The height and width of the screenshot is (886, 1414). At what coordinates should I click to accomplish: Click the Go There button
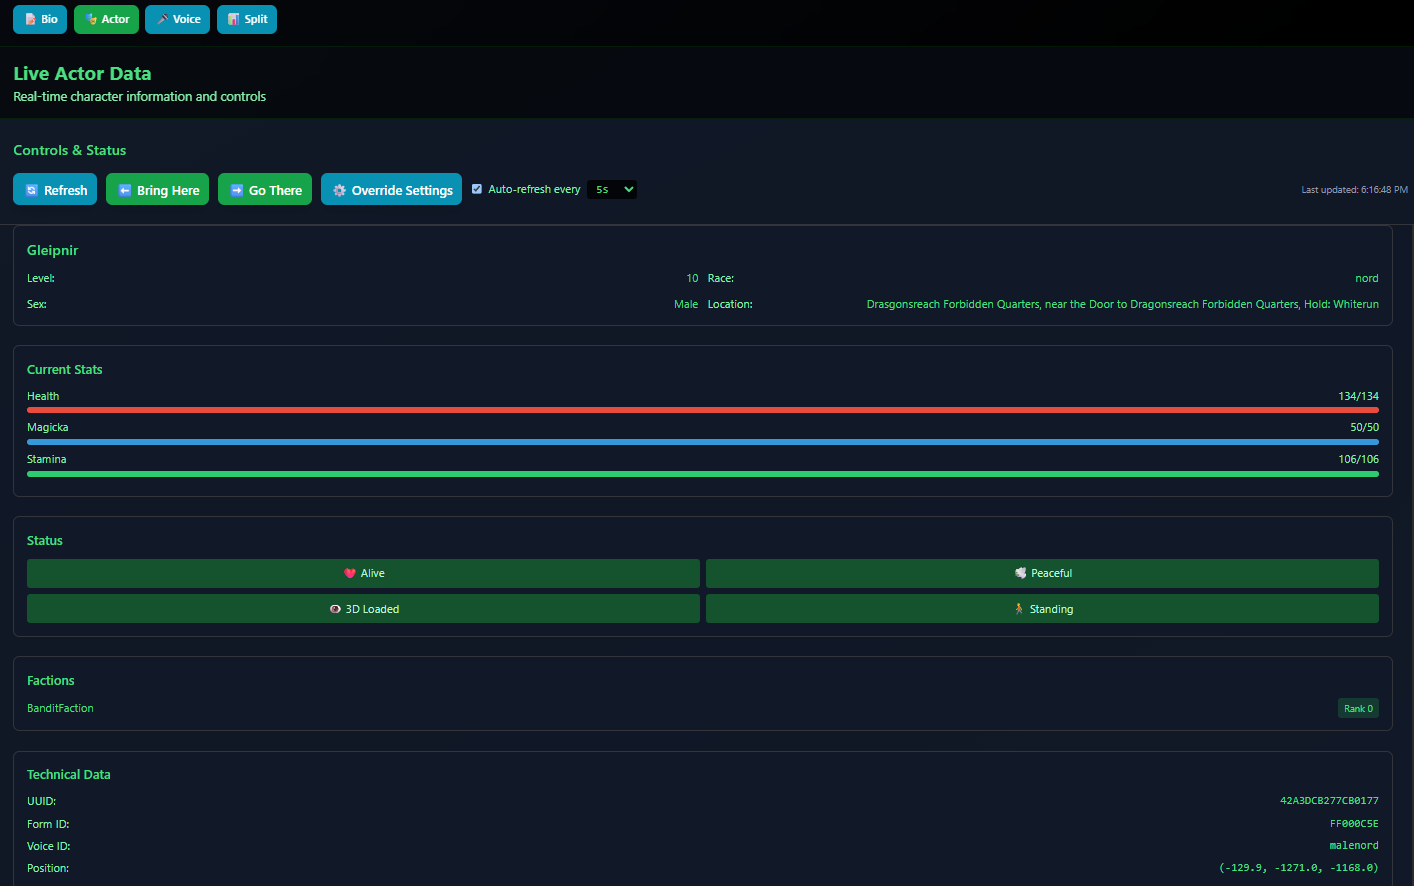pyautogui.click(x=265, y=190)
